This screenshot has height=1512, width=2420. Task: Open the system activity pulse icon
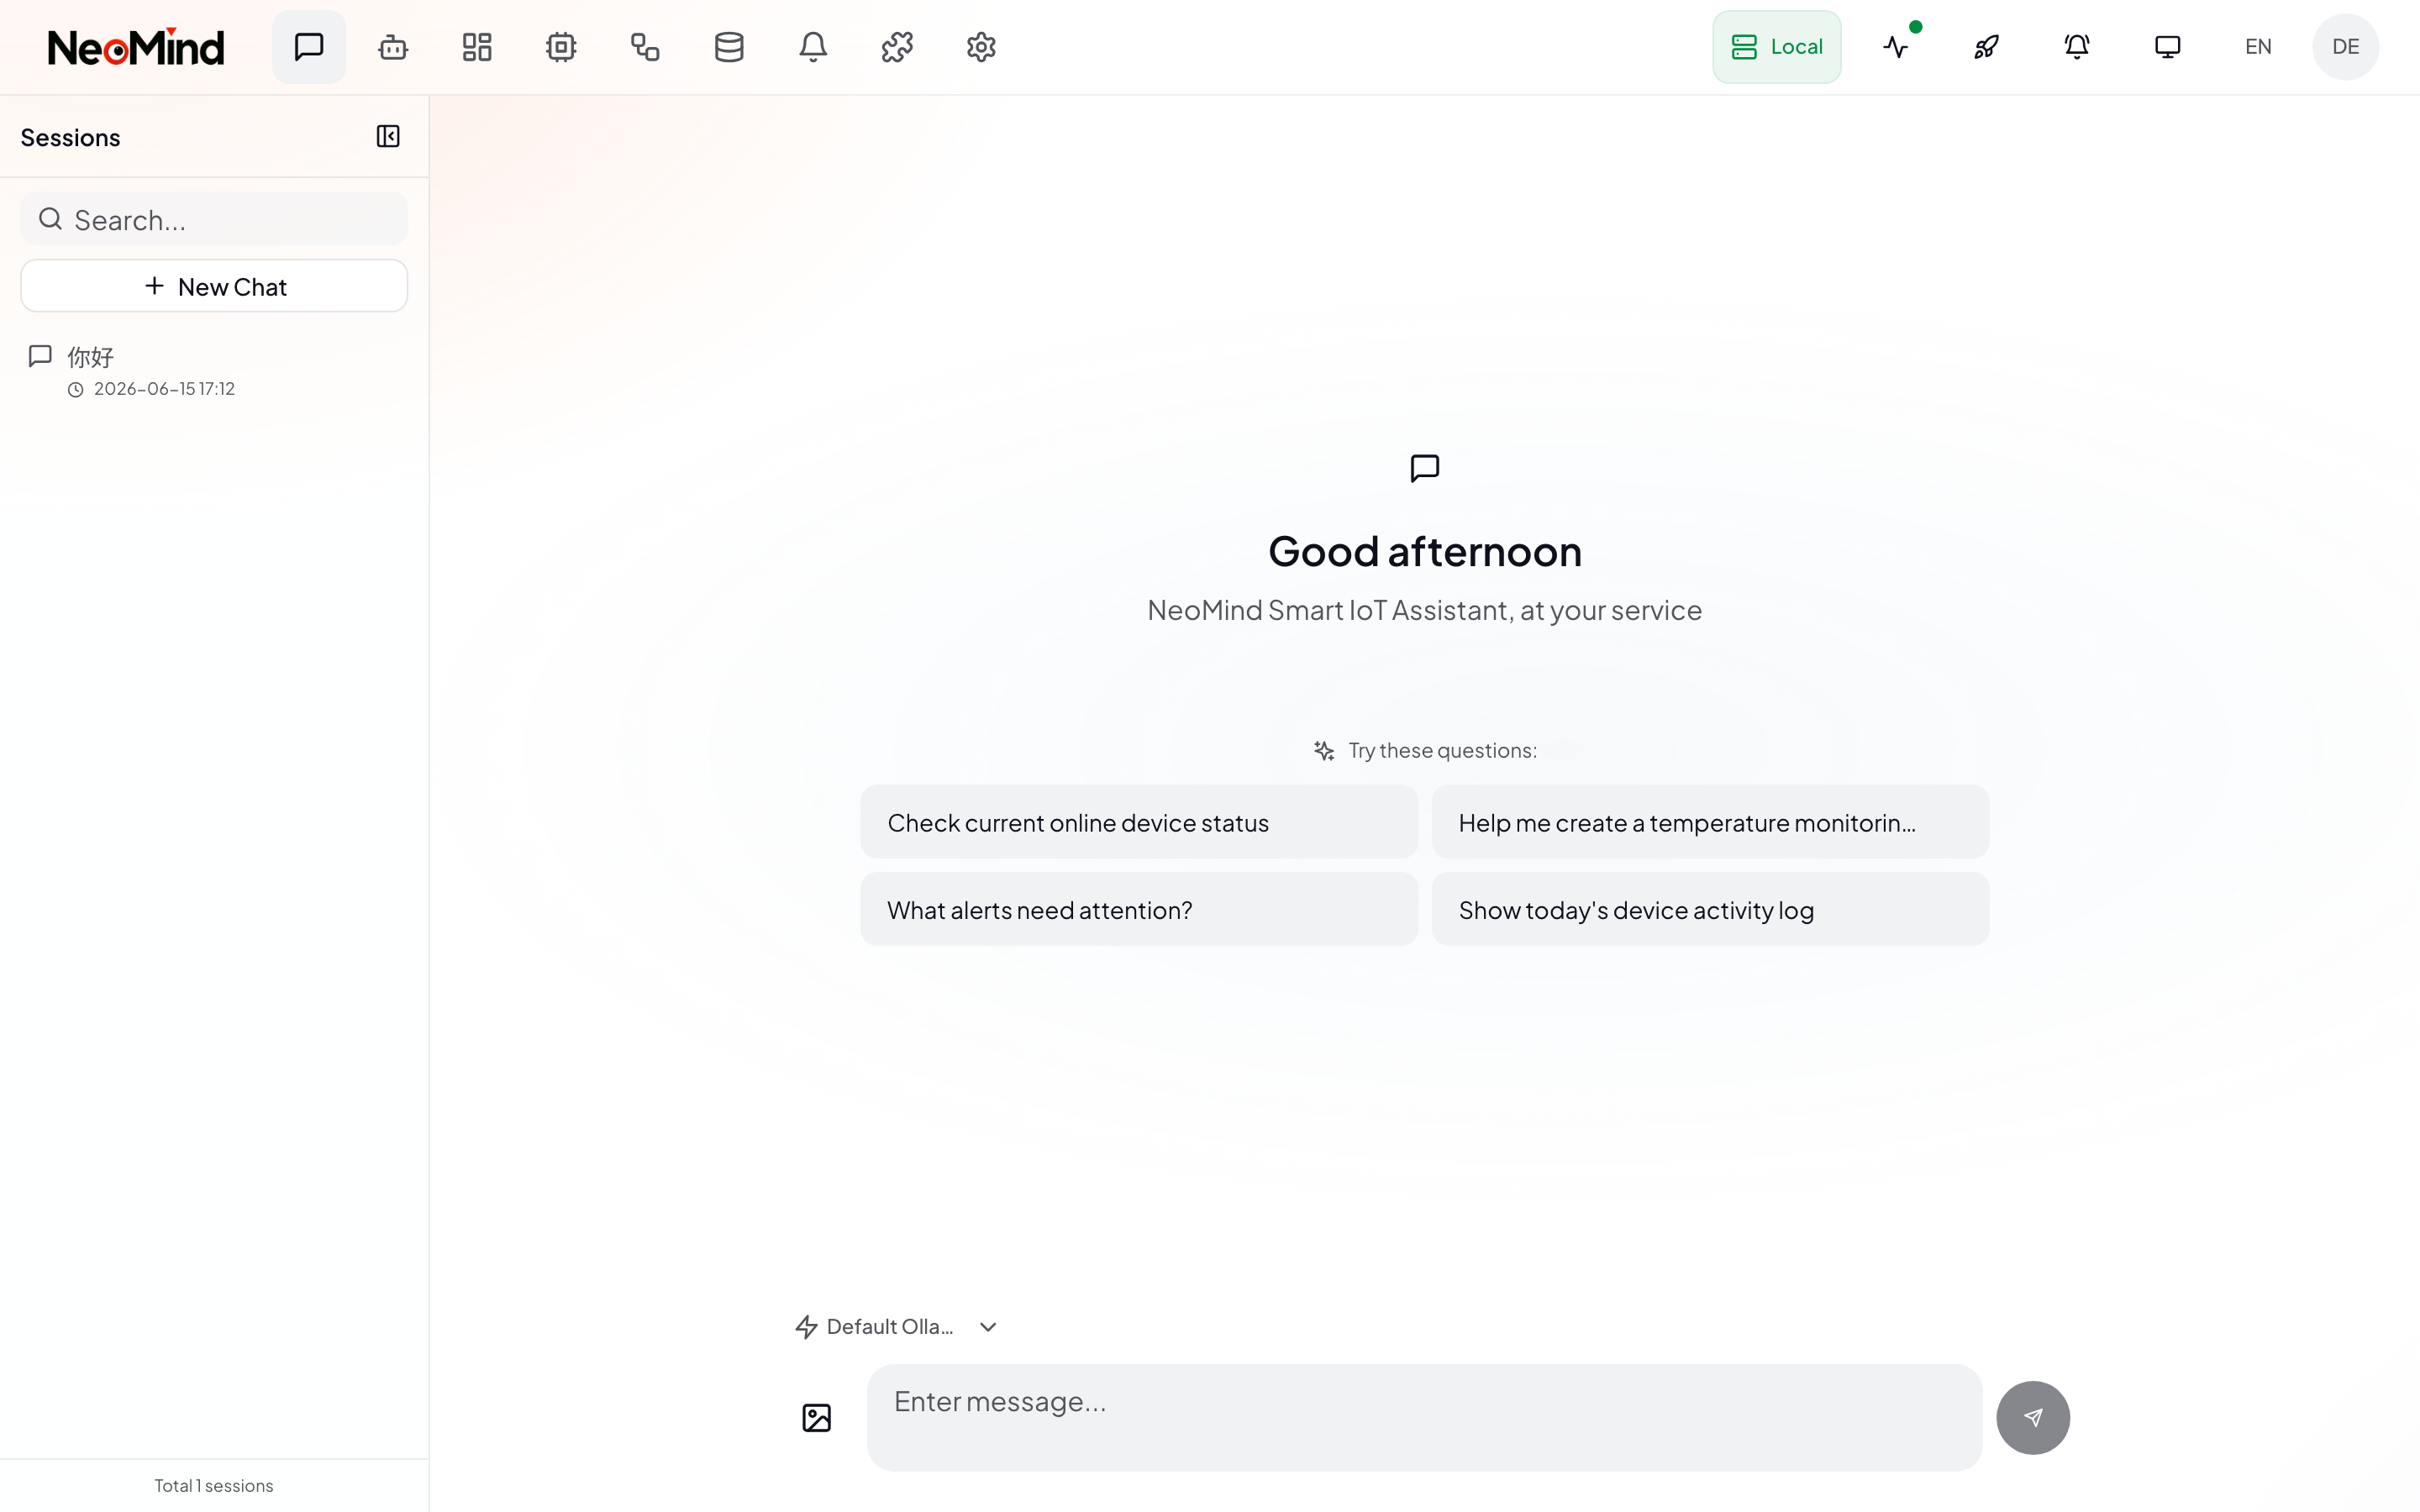(x=1896, y=47)
